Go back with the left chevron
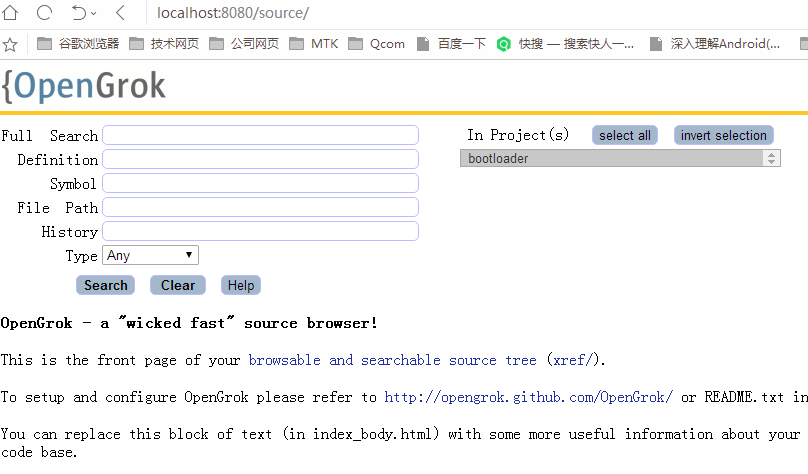 (x=121, y=12)
